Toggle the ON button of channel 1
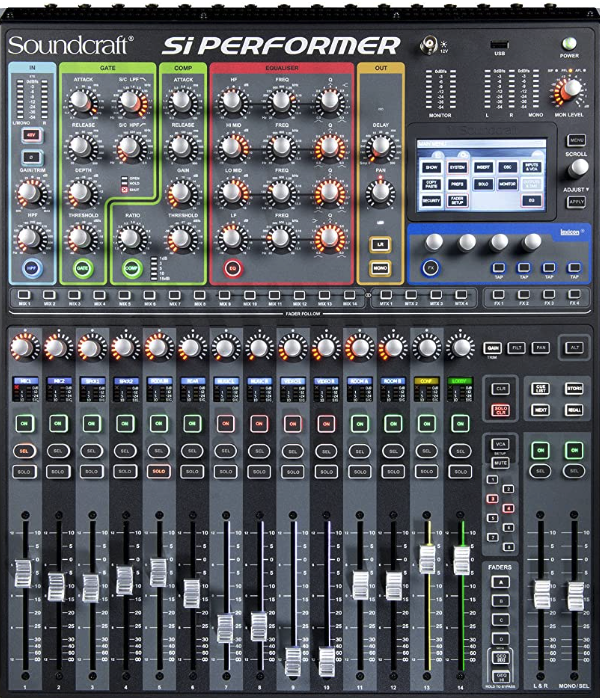Image resolution: width=600 pixels, height=698 pixels. (24, 423)
